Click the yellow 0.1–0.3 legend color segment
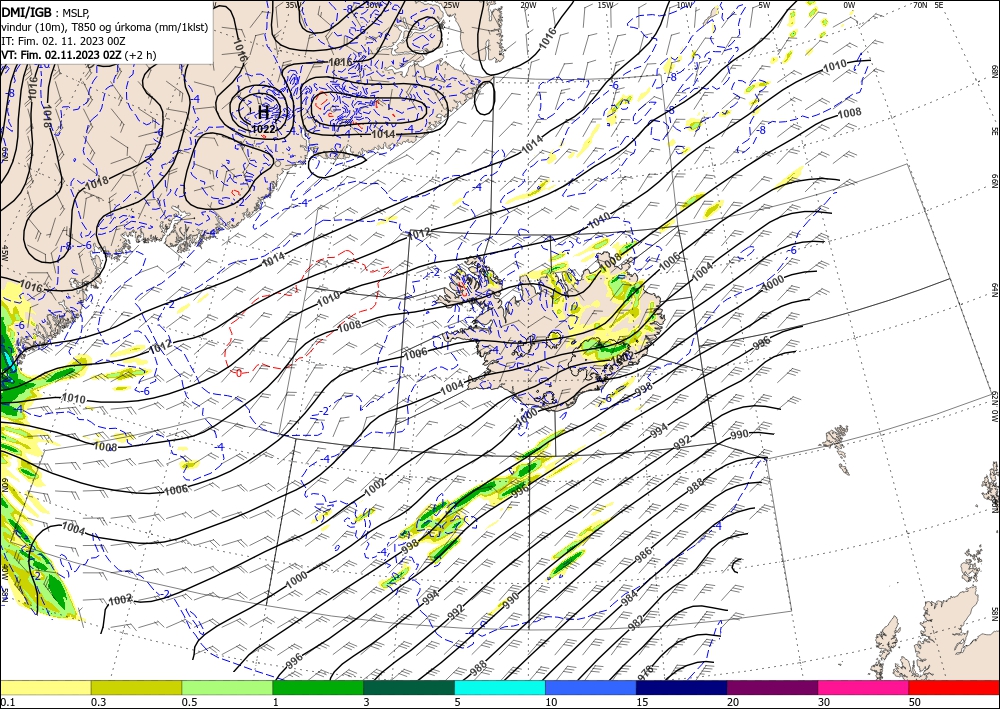The width and height of the screenshot is (1000, 709). (x=45, y=687)
